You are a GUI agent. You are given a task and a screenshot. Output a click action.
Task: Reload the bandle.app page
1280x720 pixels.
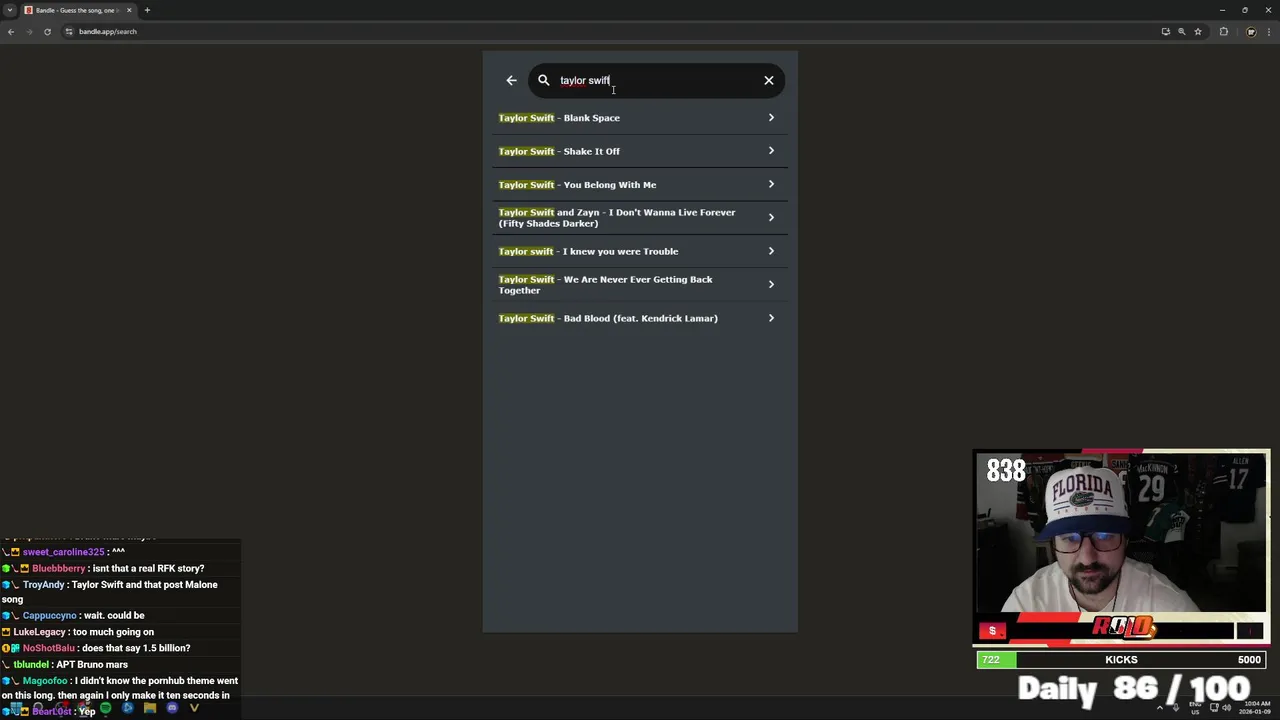click(47, 31)
